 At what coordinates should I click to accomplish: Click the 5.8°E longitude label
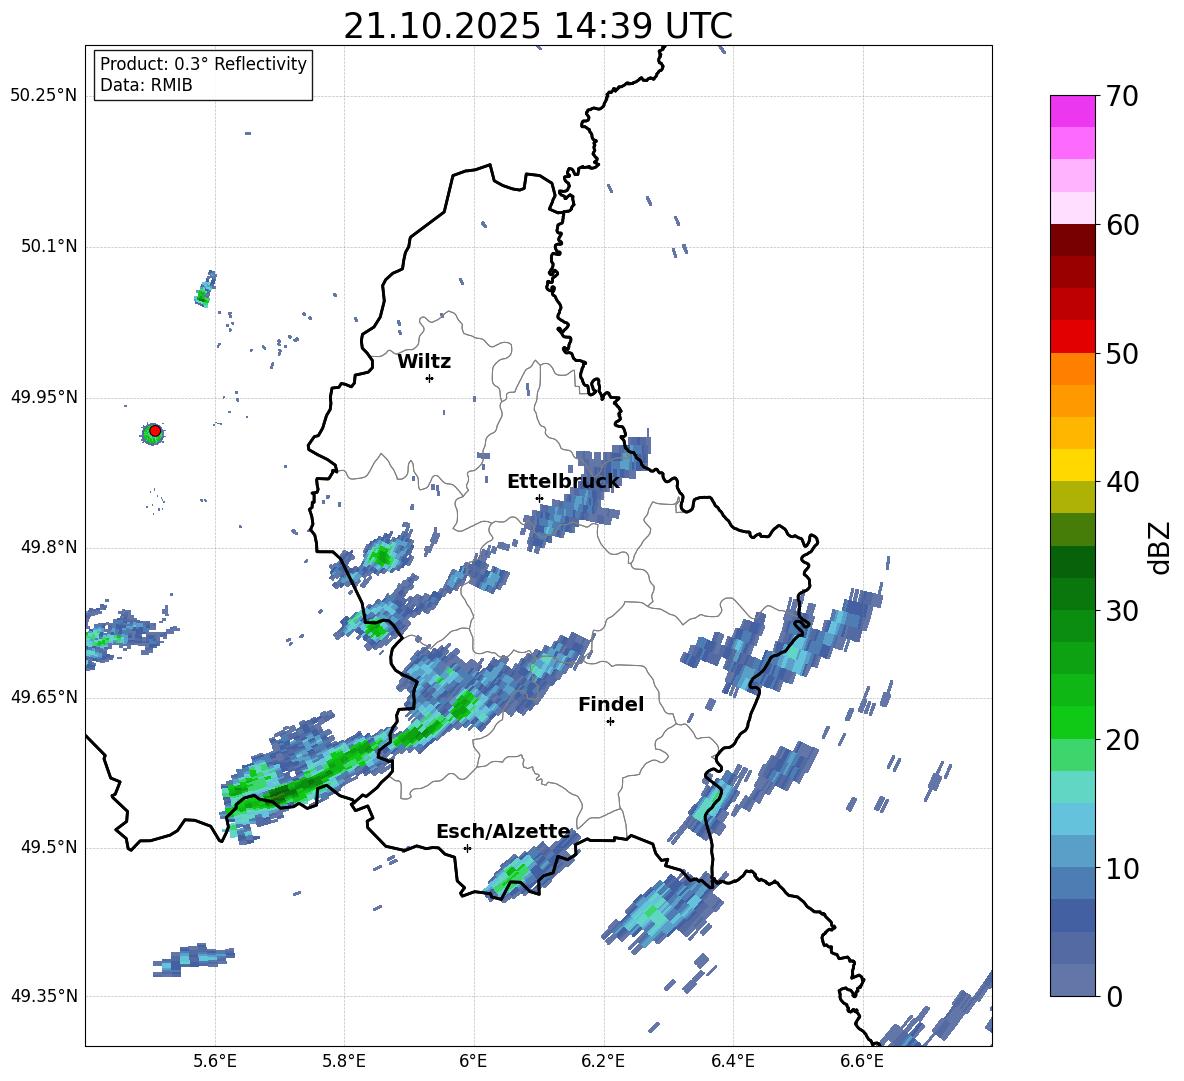point(344,1061)
